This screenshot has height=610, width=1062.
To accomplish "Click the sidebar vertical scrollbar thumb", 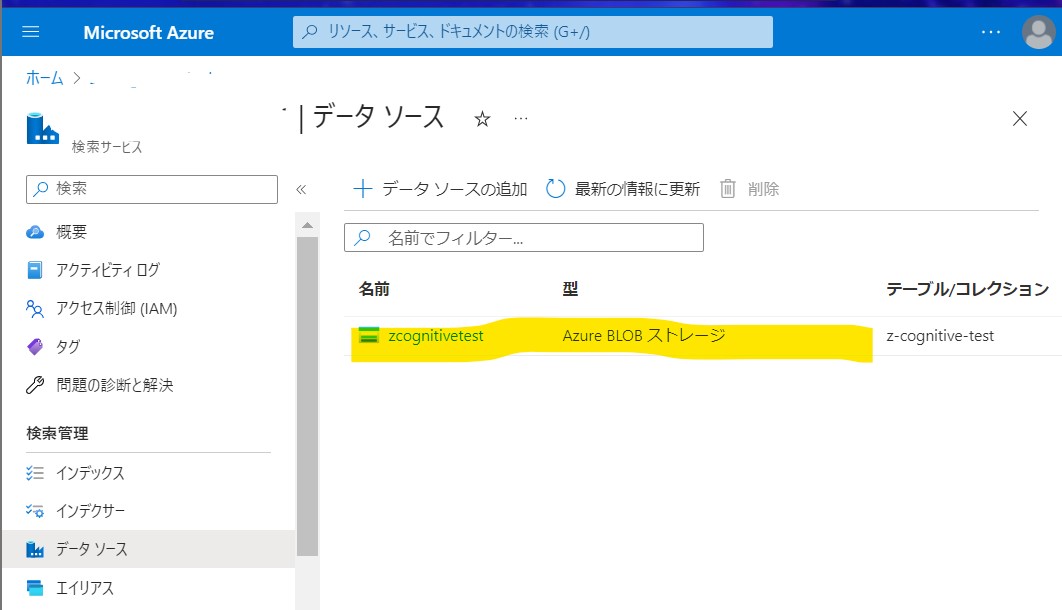I will 307,396.
